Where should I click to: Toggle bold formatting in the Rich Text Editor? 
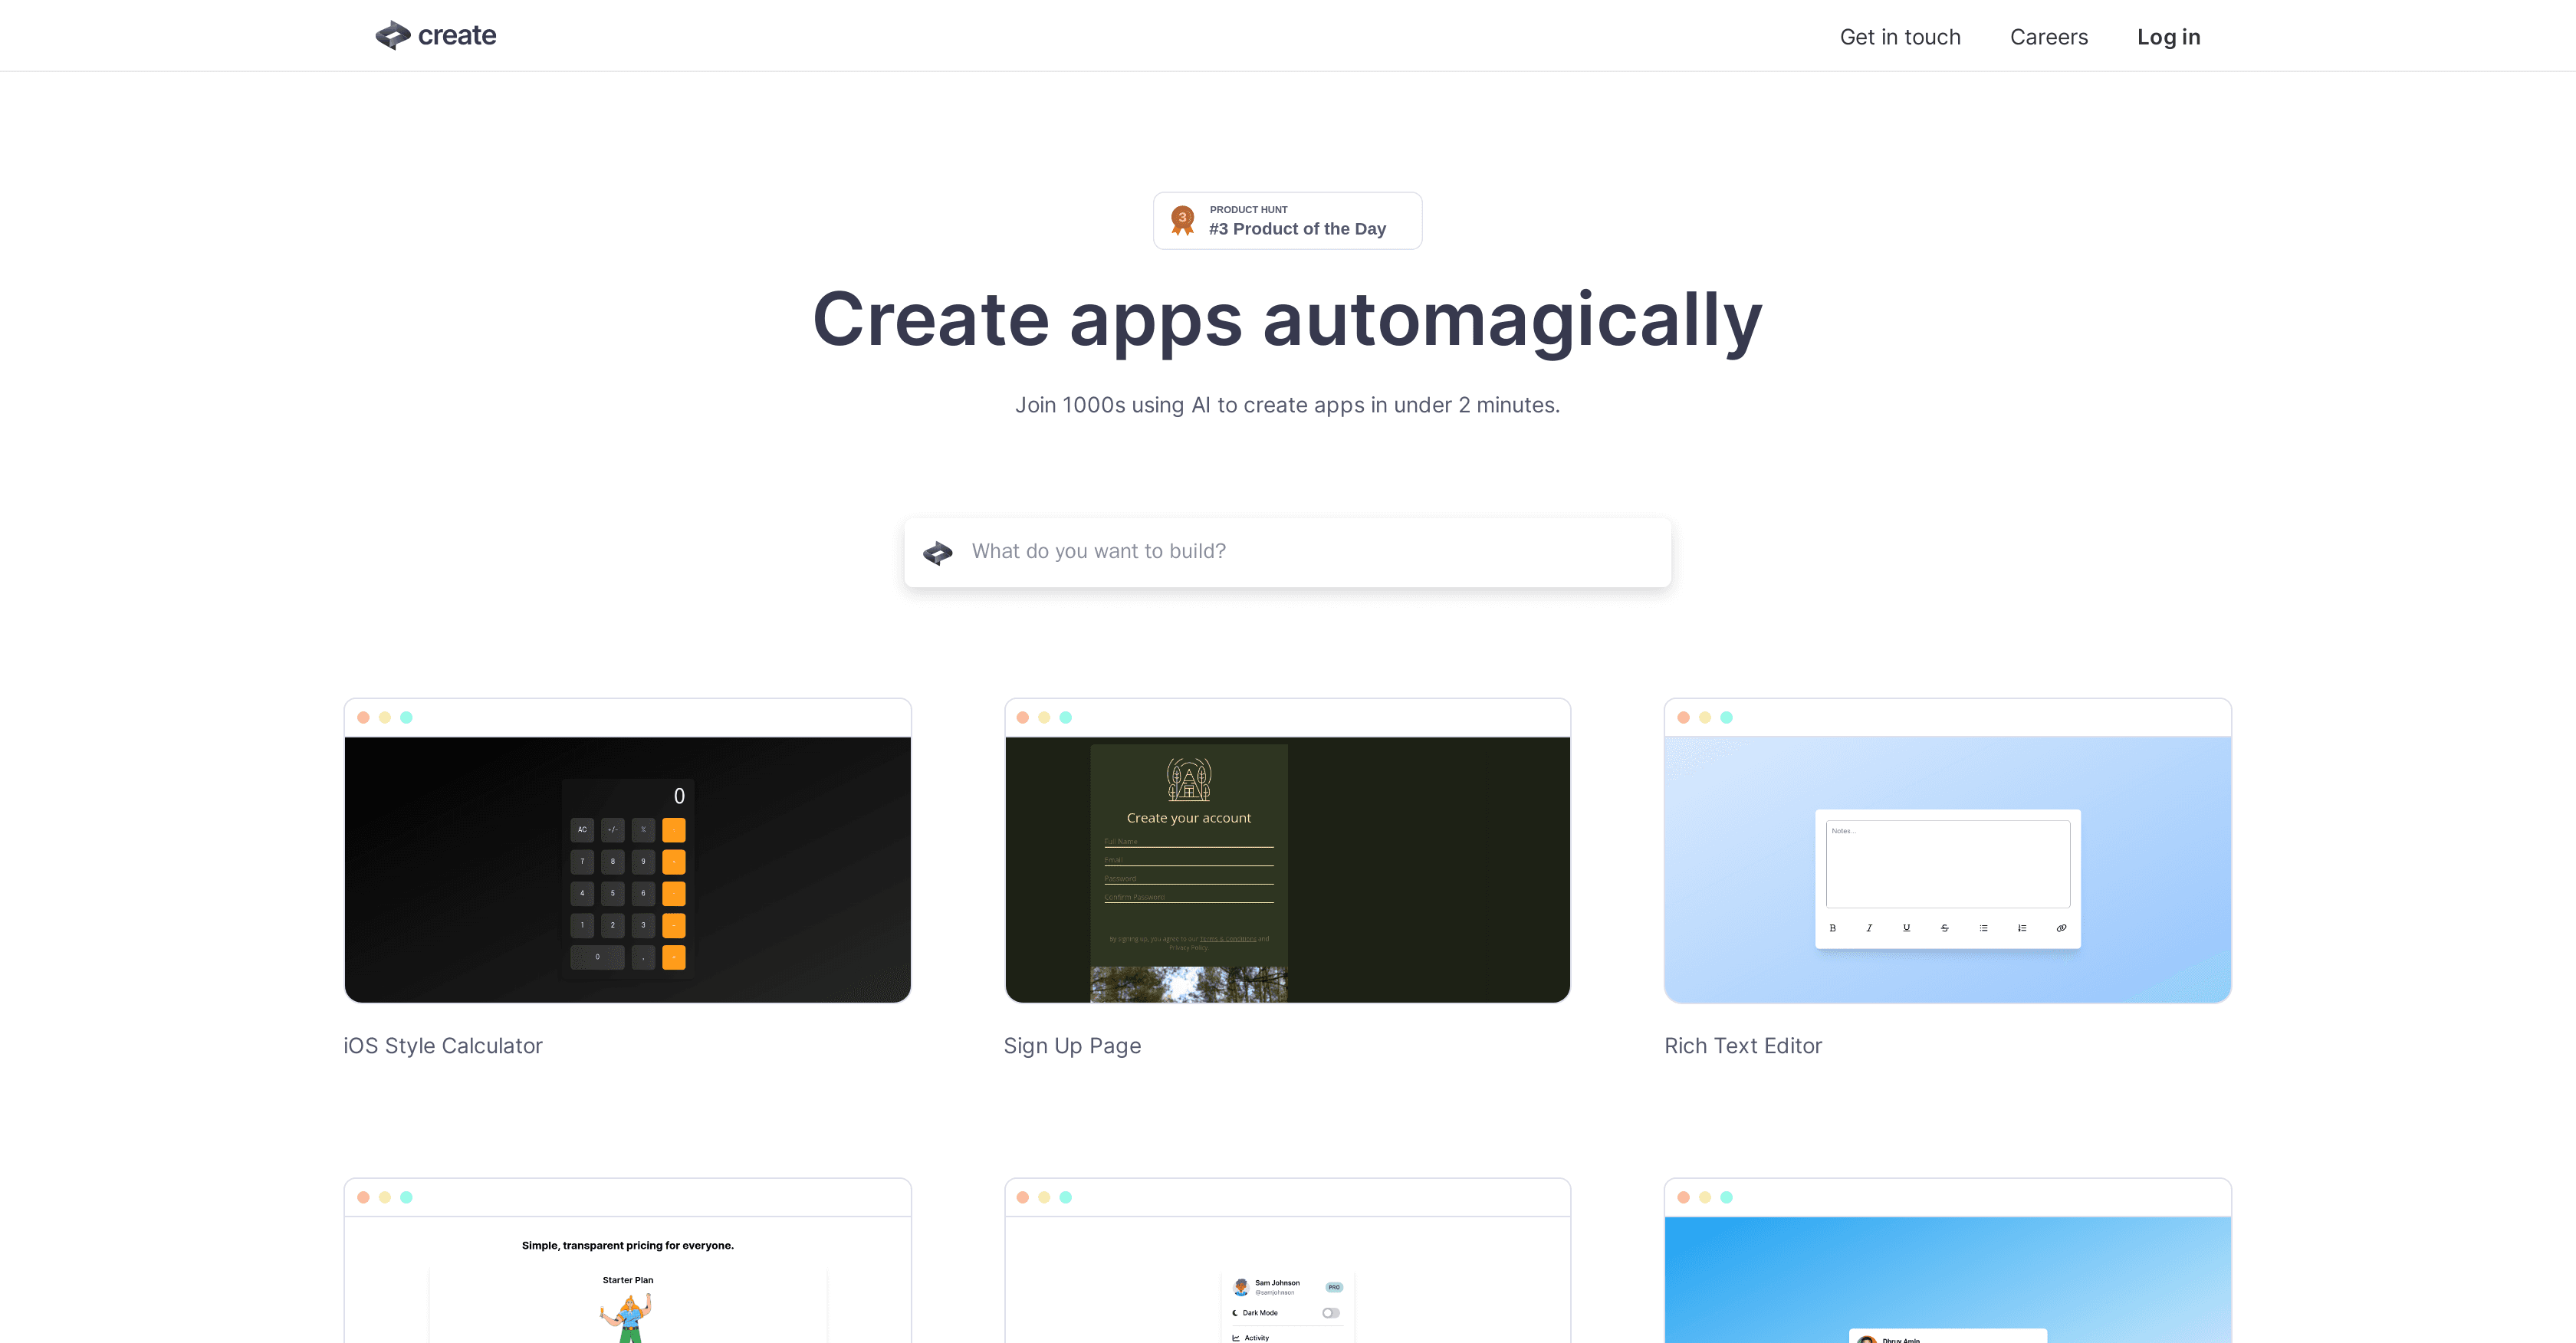1833,928
